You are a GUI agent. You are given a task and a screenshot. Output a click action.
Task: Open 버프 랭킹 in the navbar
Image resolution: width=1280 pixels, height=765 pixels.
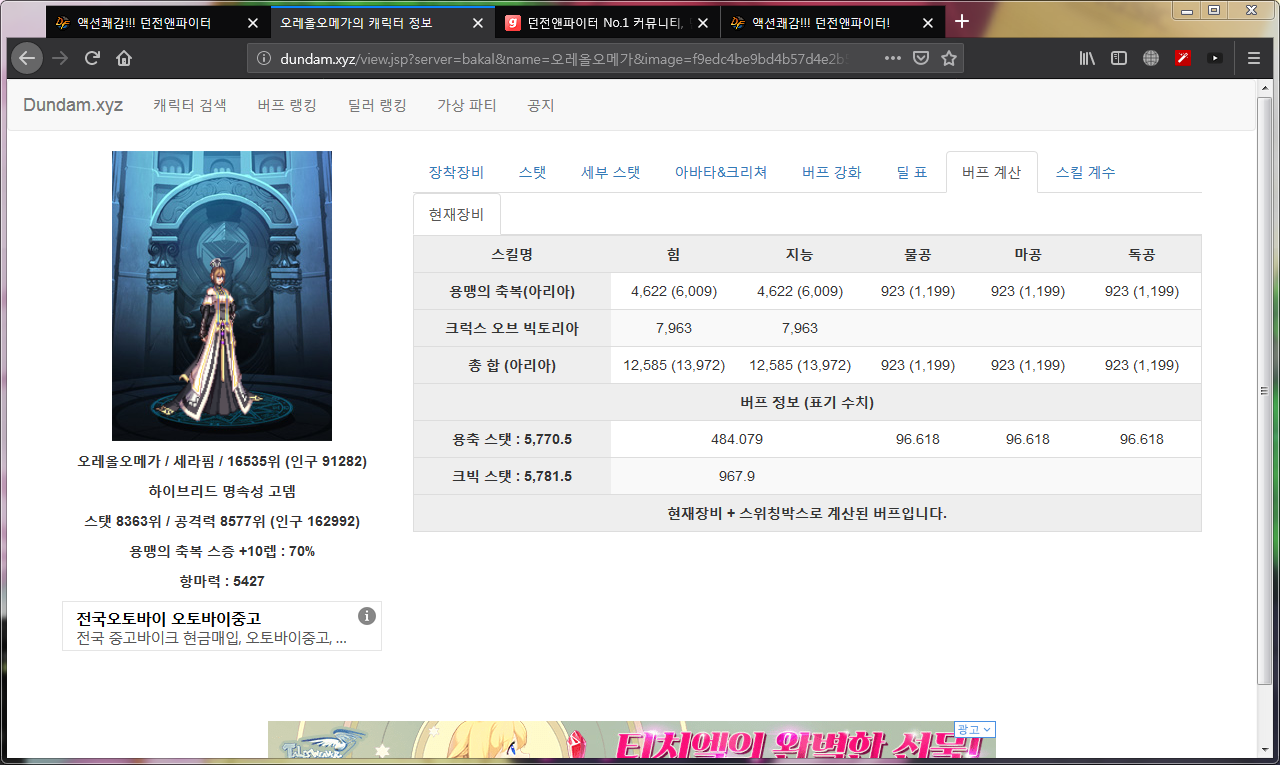(x=287, y=105)
